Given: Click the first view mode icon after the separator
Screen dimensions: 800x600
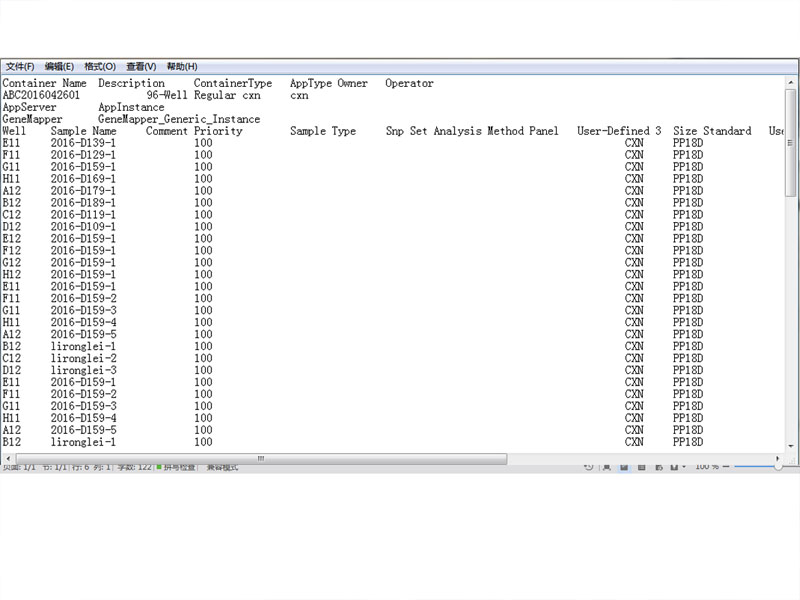Looking at the screenshot, I should 607,467.
